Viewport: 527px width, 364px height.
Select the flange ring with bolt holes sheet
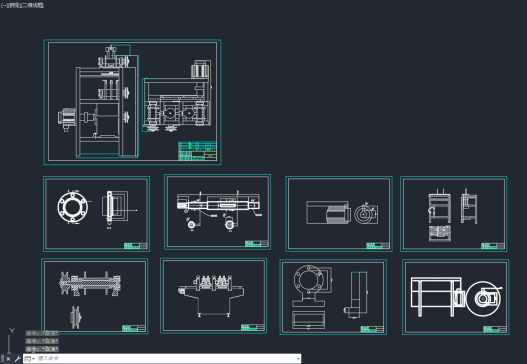96,214
